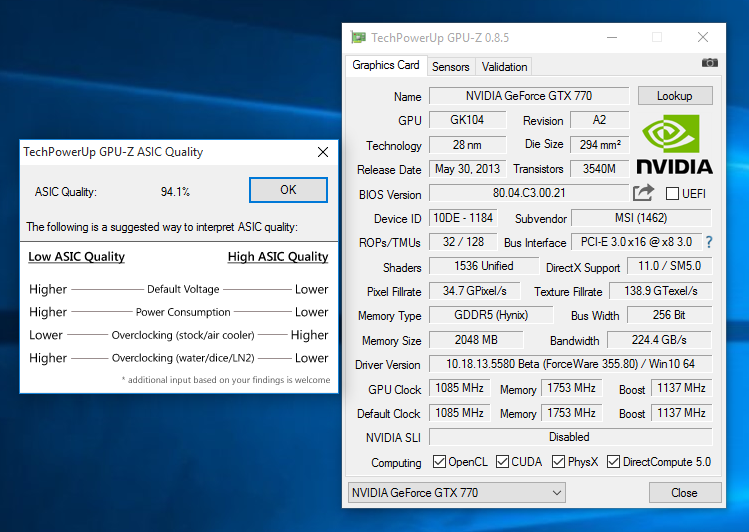Click the Pixel Fillrate value 34.7 GPixel/s

(x=474, y=291)
